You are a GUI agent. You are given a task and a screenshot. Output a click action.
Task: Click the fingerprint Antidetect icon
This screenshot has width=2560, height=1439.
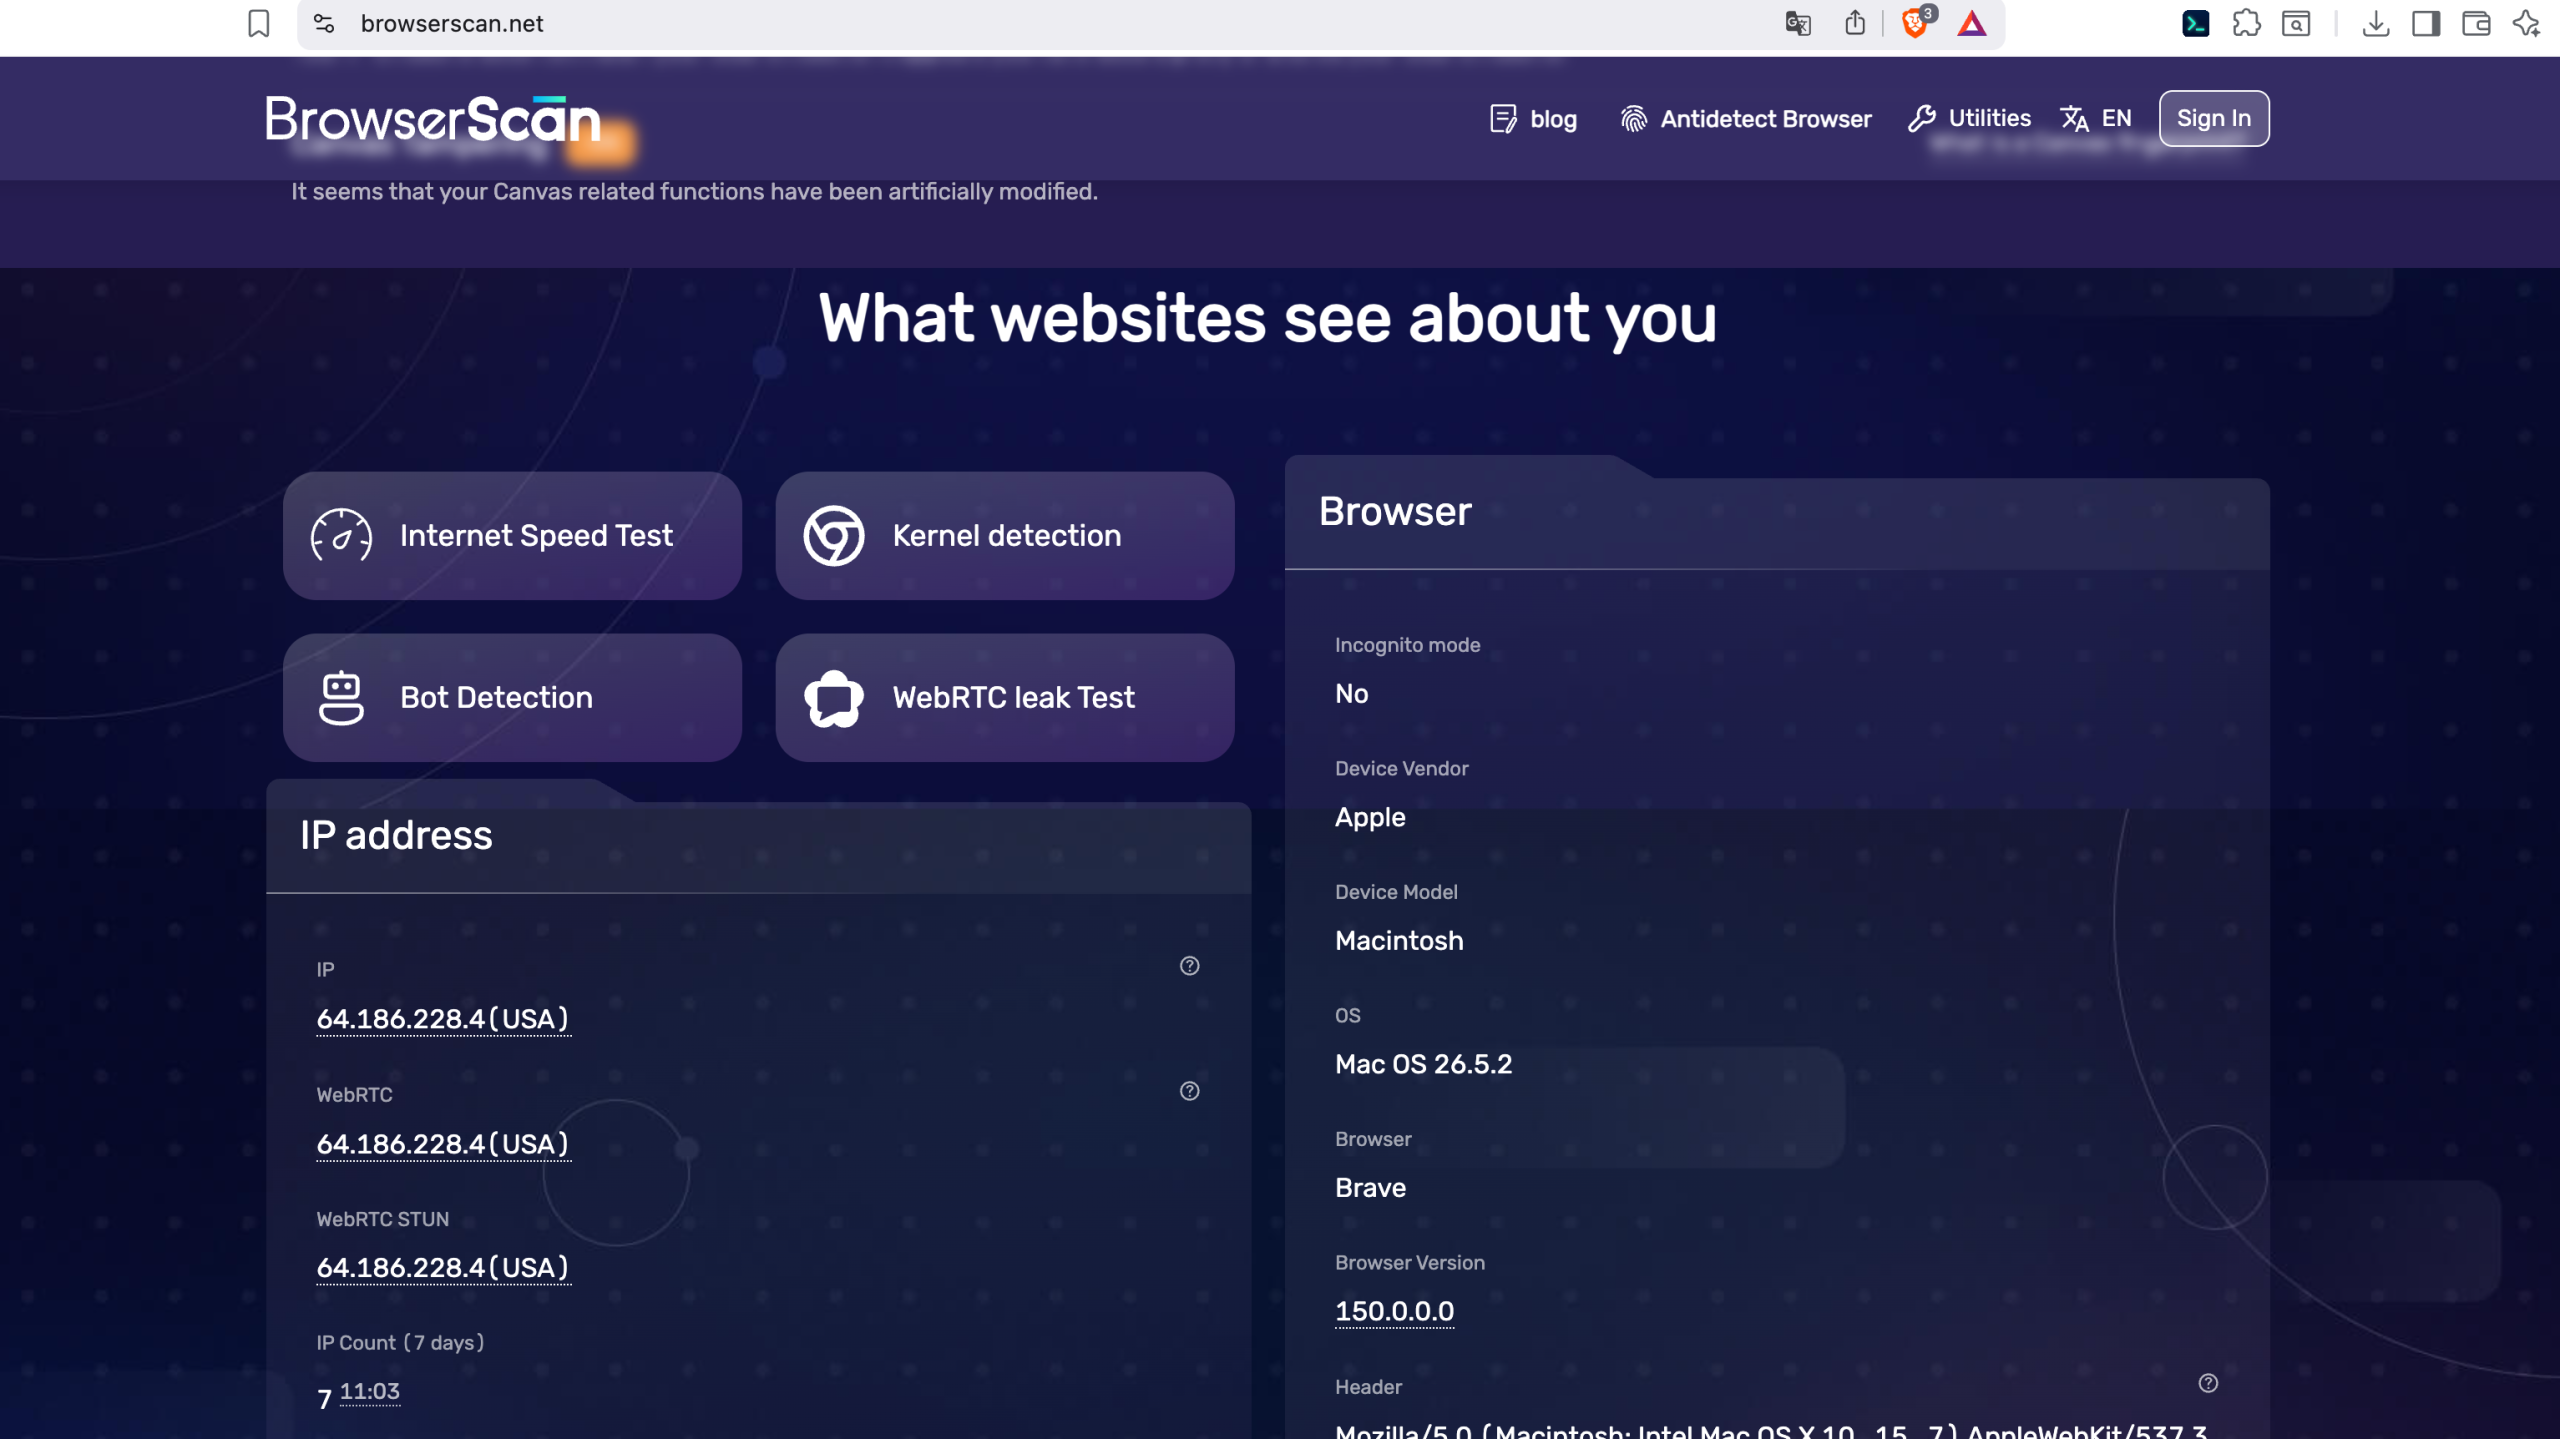pyautogui.click(x=1634, y=119)
